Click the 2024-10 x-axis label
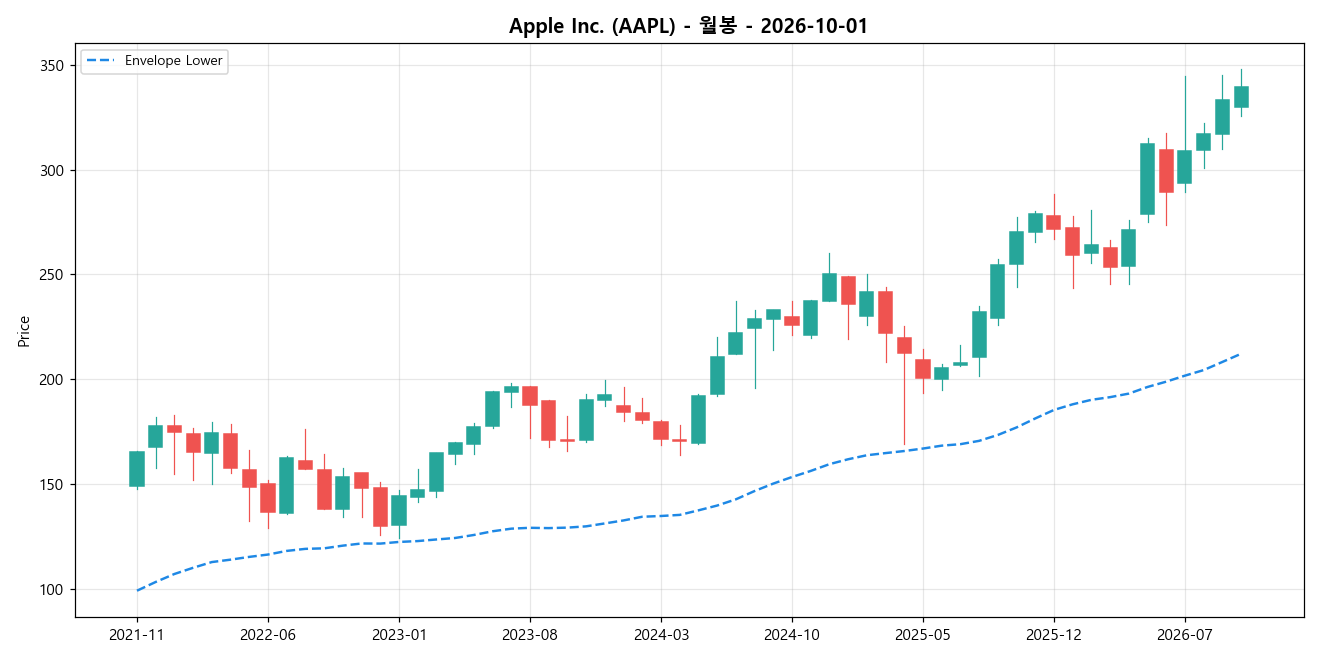 tap(792, 635)
